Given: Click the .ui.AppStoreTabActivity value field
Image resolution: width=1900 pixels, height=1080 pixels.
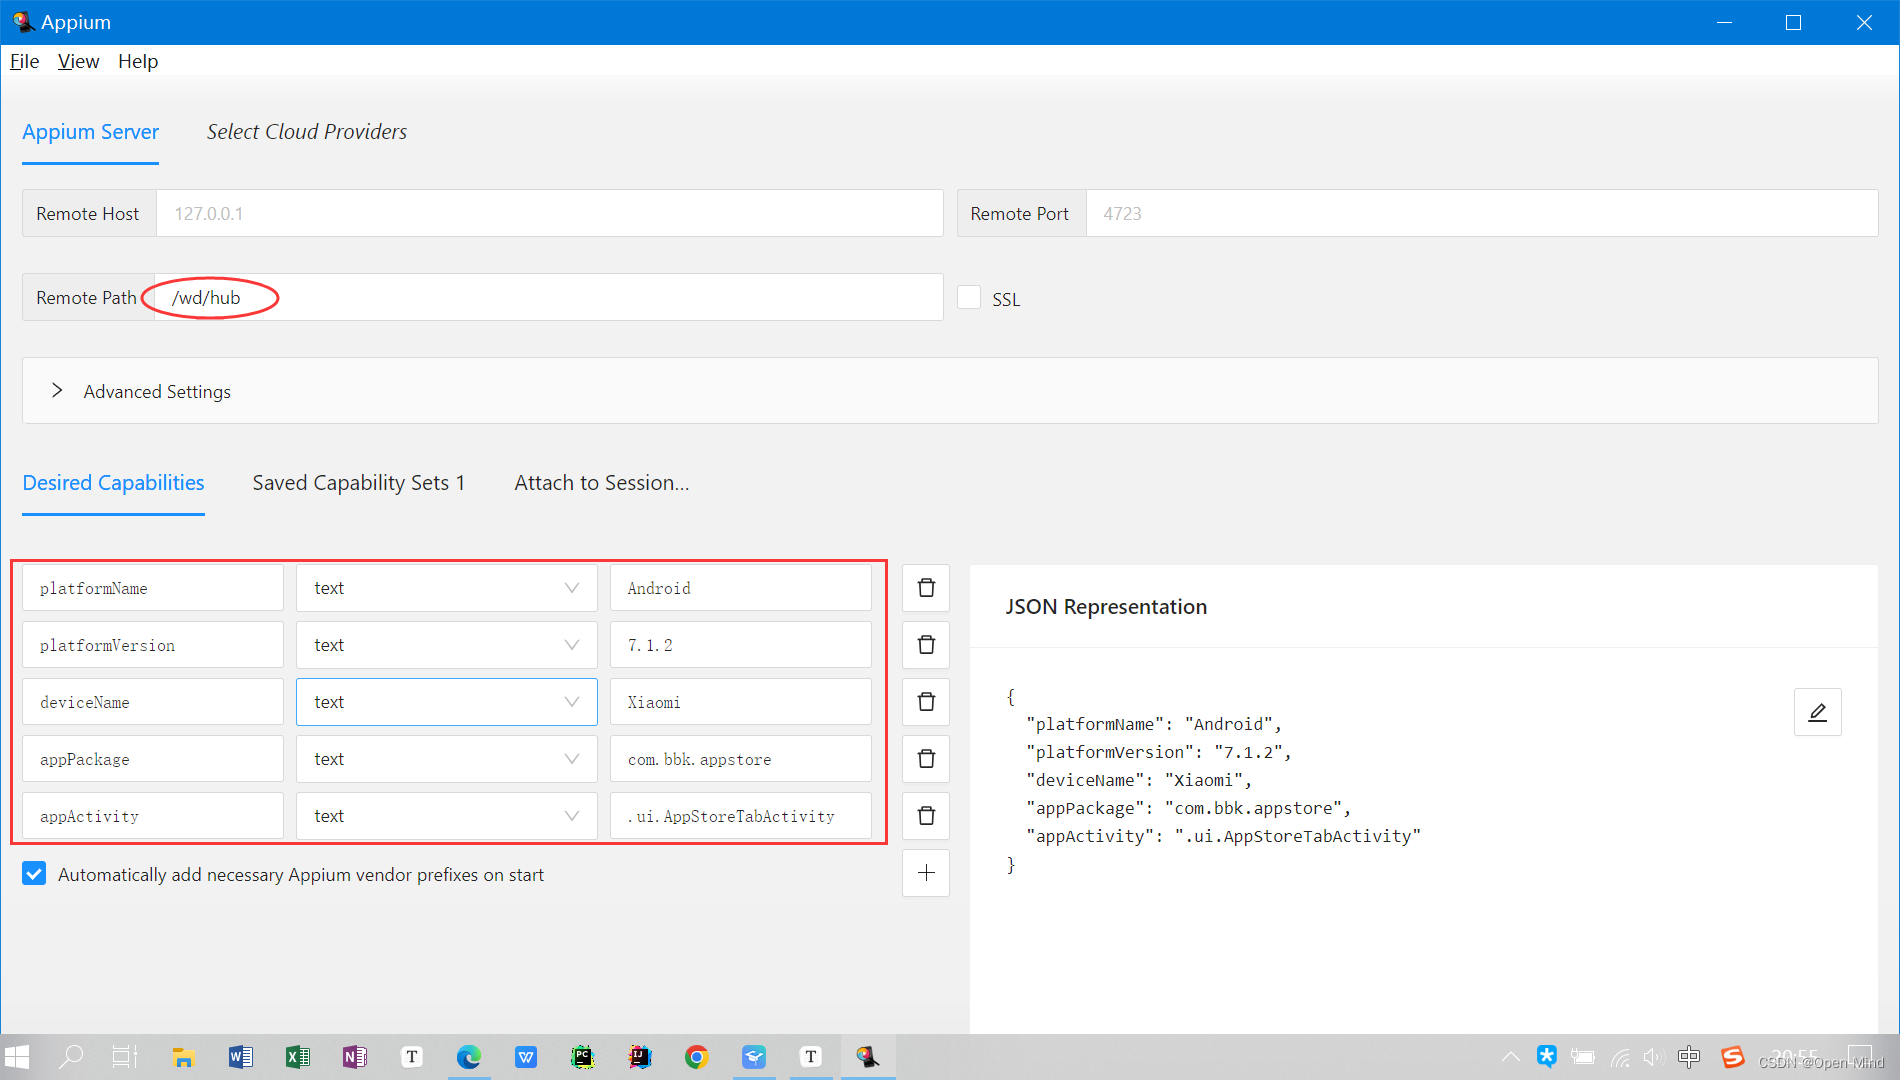Looking at the screenshot, I should click(741, 816).
